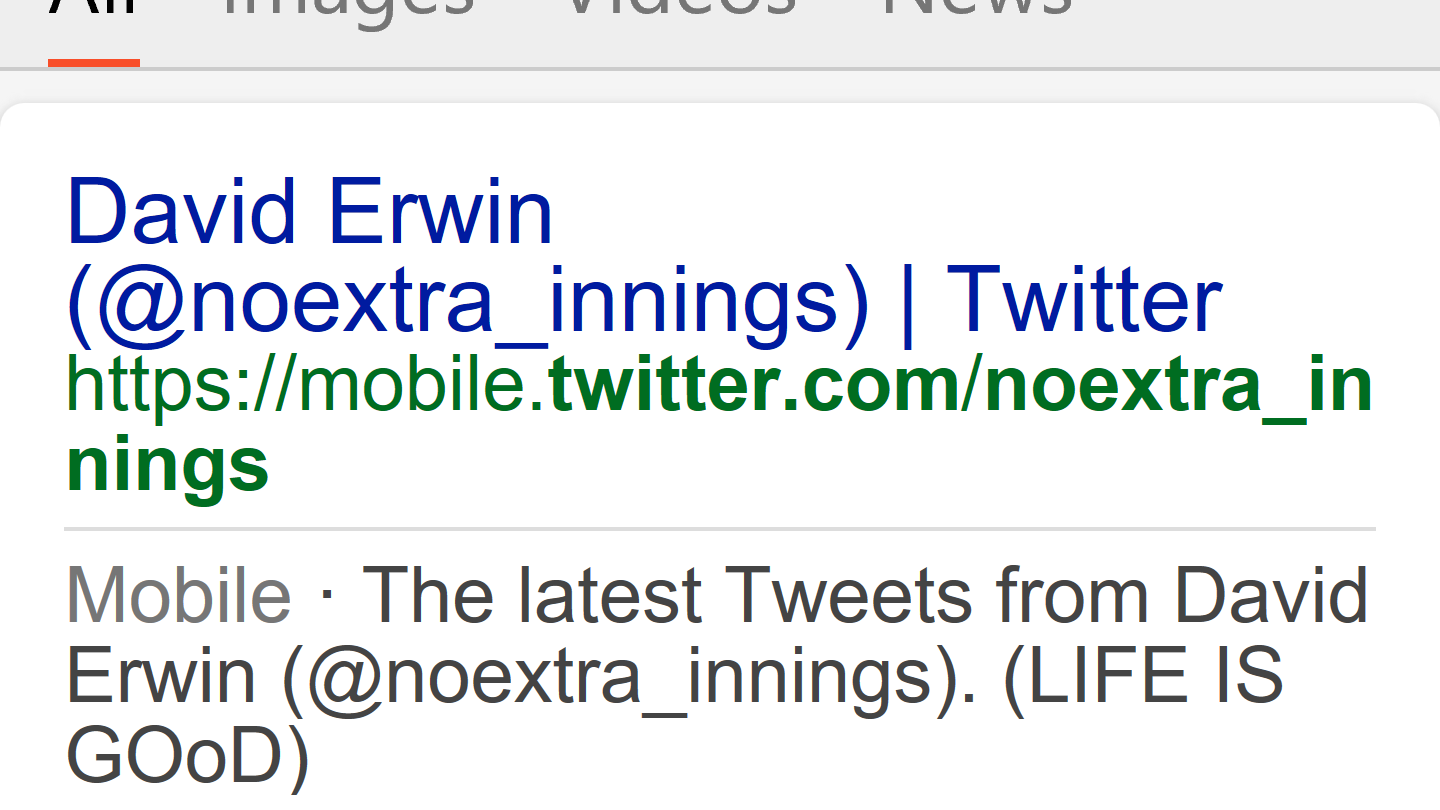
Task: Select the News search tab
Action: pyautogui.click(x=977, y=10)
